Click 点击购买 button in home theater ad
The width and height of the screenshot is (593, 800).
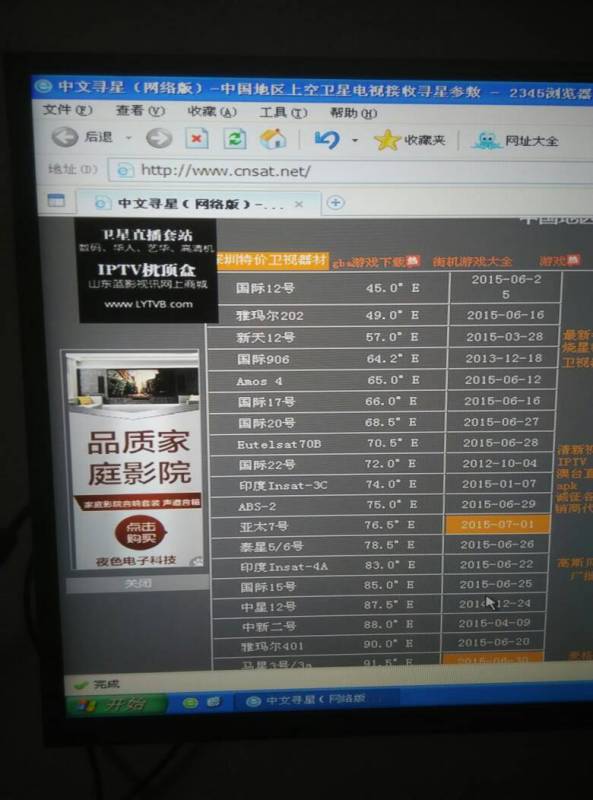[140, 532]
